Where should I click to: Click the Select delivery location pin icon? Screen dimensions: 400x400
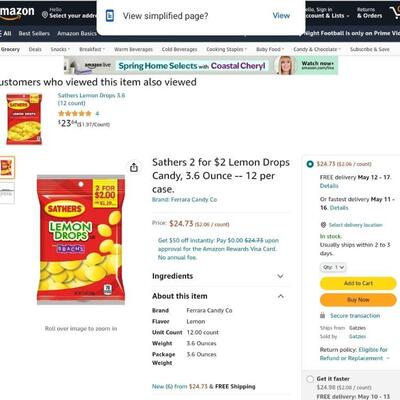click(323, 225)
